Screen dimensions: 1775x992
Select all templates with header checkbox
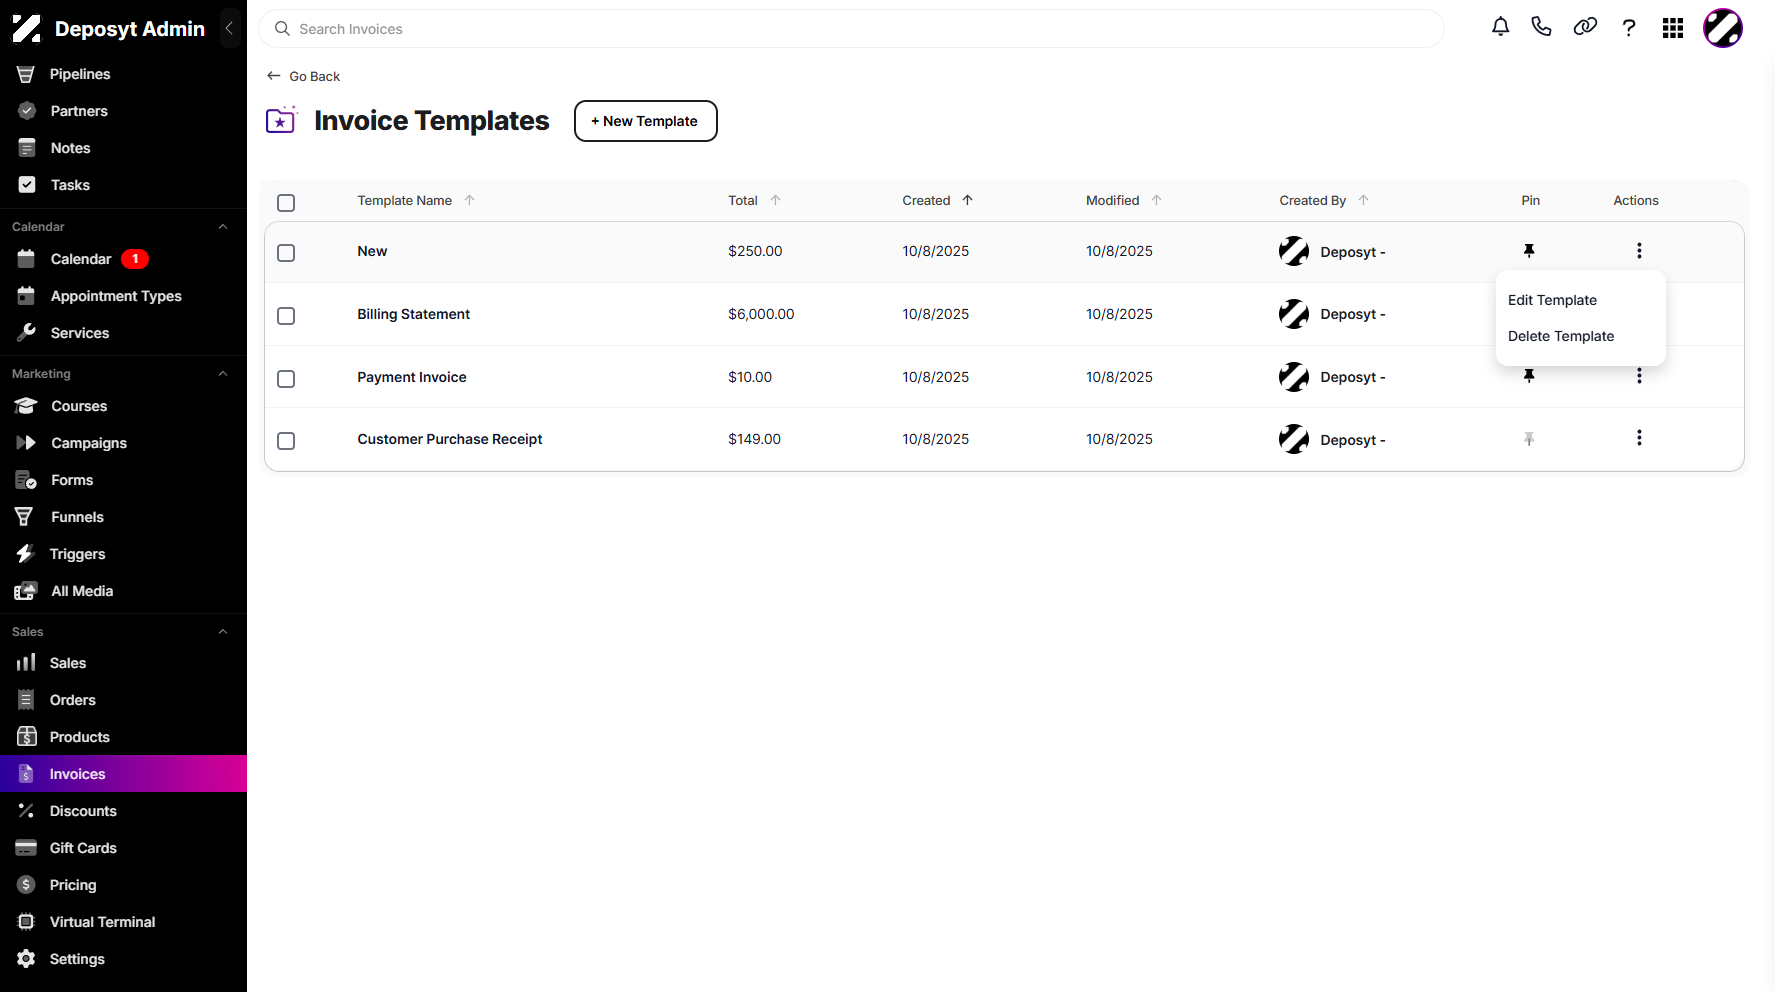286,203
